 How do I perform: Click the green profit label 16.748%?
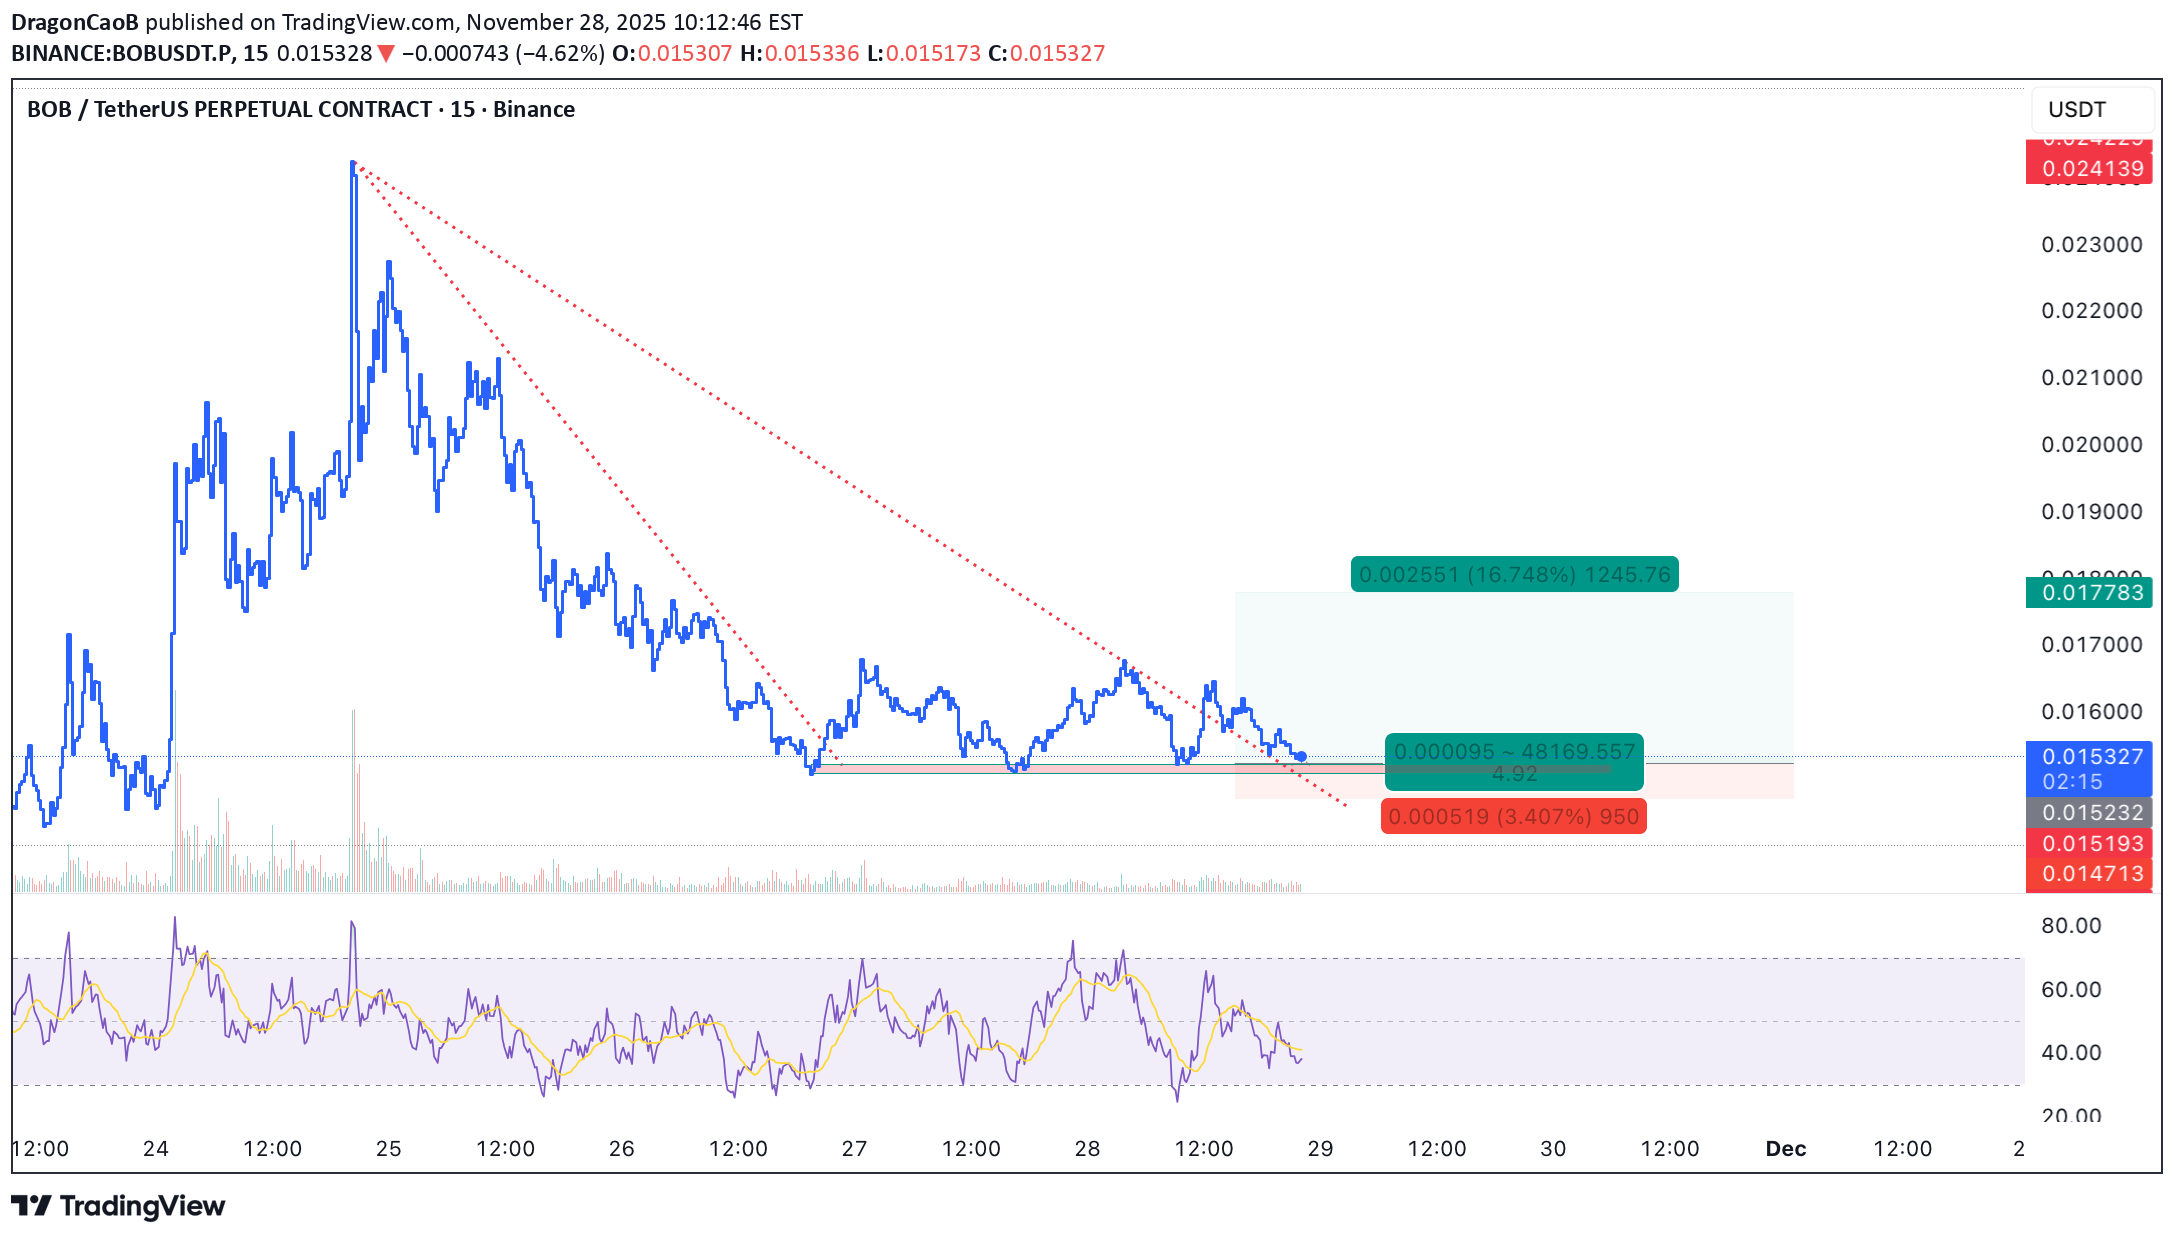pos(1514,575)
